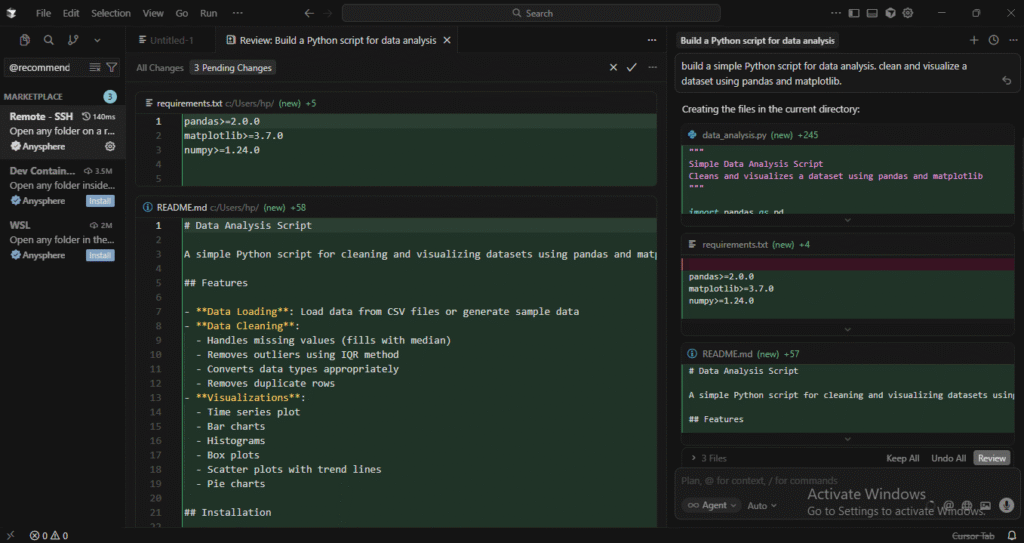
Task: Open the Explorer view in the sidebar
Action: tap(25, 40)
